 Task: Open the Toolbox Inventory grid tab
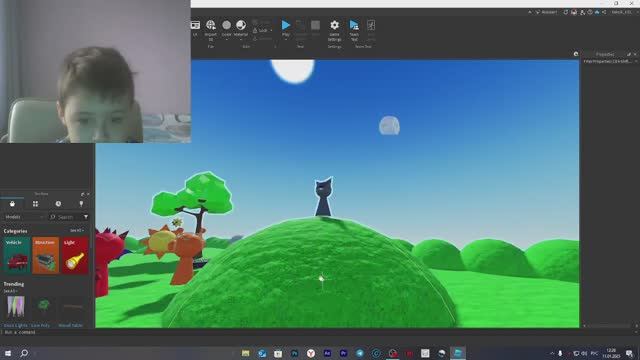[36, 204]
